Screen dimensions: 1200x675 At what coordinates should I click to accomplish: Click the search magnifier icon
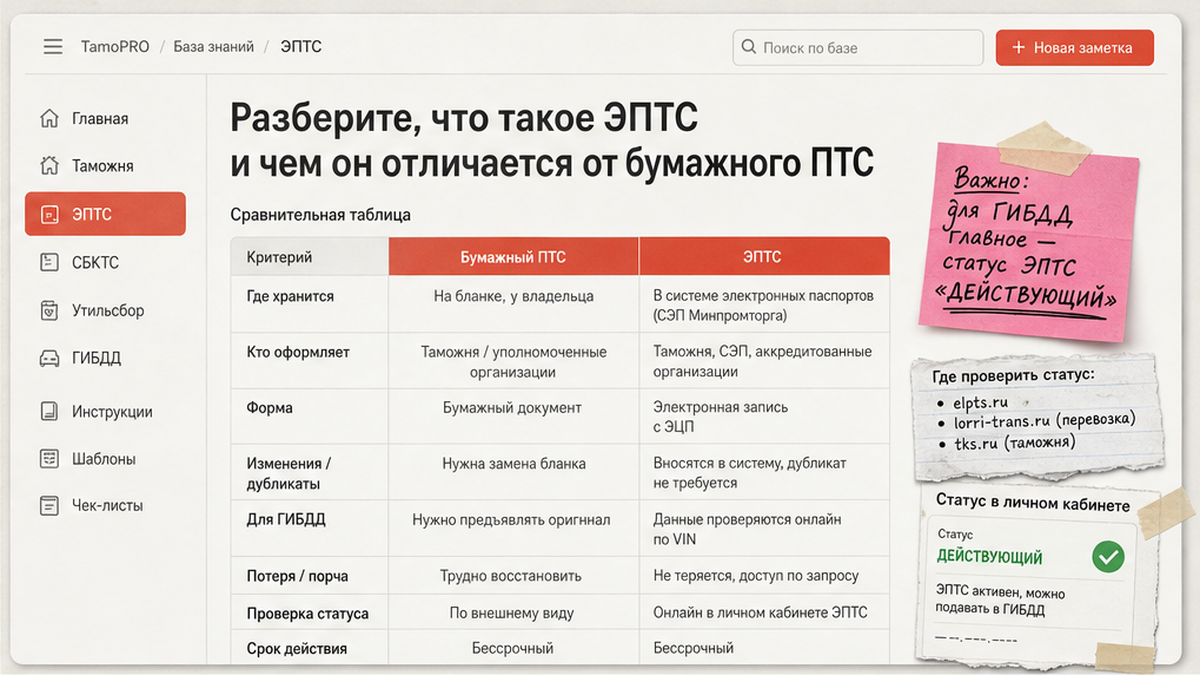(x=749, y=47)
